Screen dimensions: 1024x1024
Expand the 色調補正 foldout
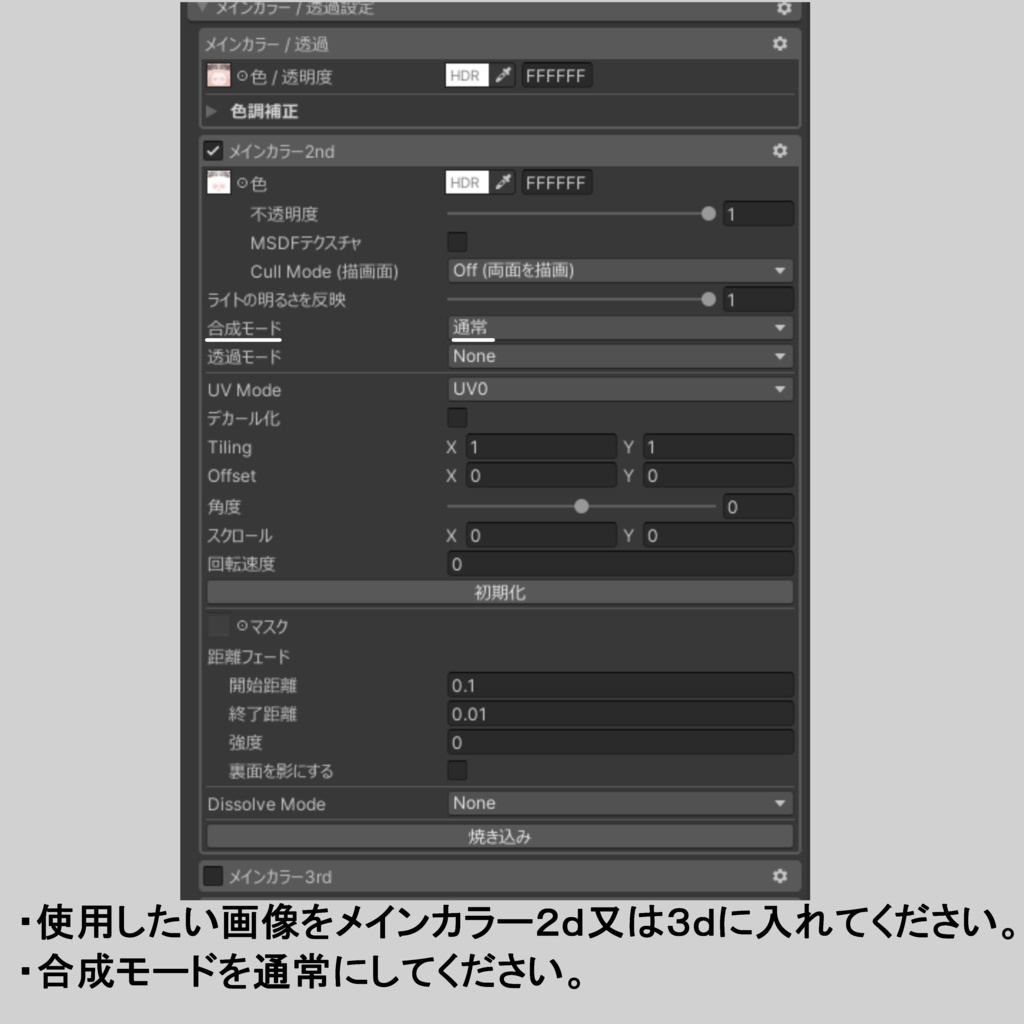coord(211,111)
